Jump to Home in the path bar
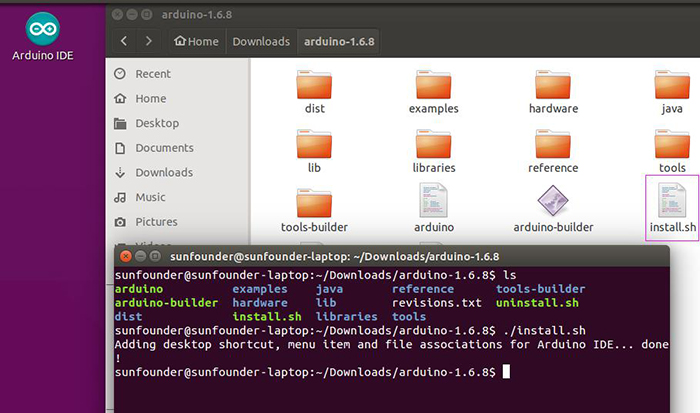700x413 pixels. [x=196, y=42]
